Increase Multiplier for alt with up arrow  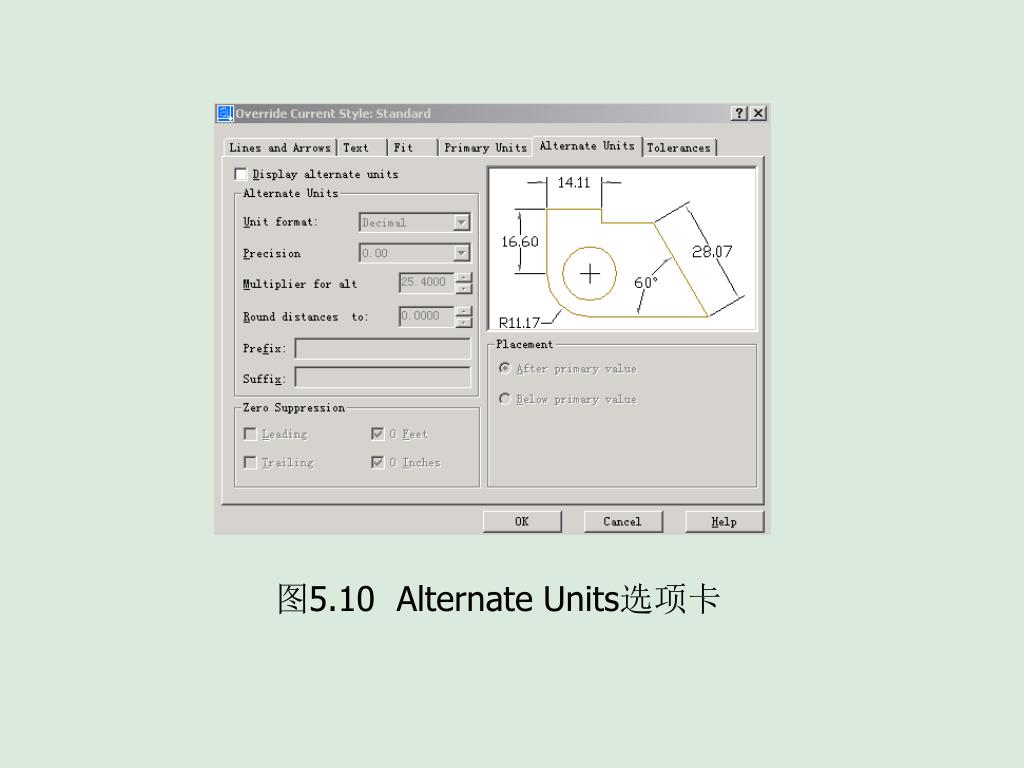pos(463,278)
